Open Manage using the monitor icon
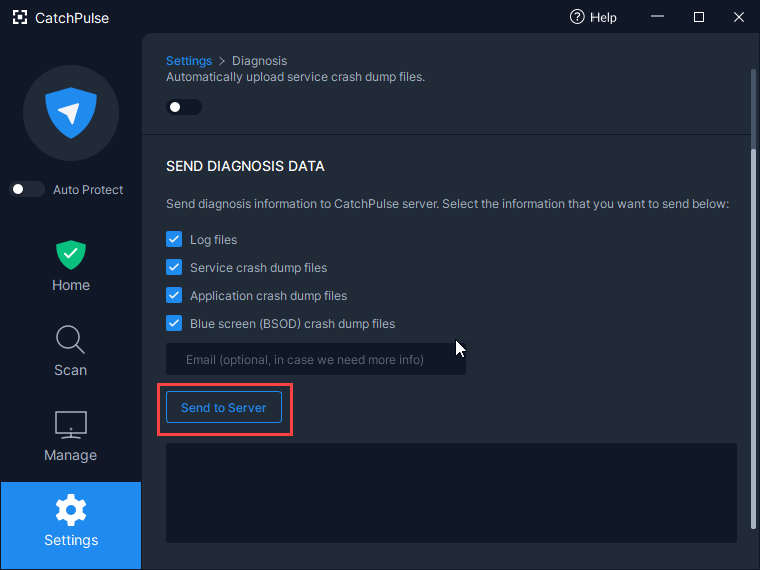 pyautogui.click(x=71, y=425)
